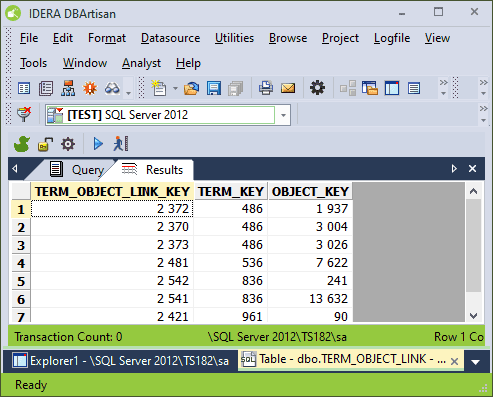
Task: Open query options gear icon
Action: tap(68, 144)
